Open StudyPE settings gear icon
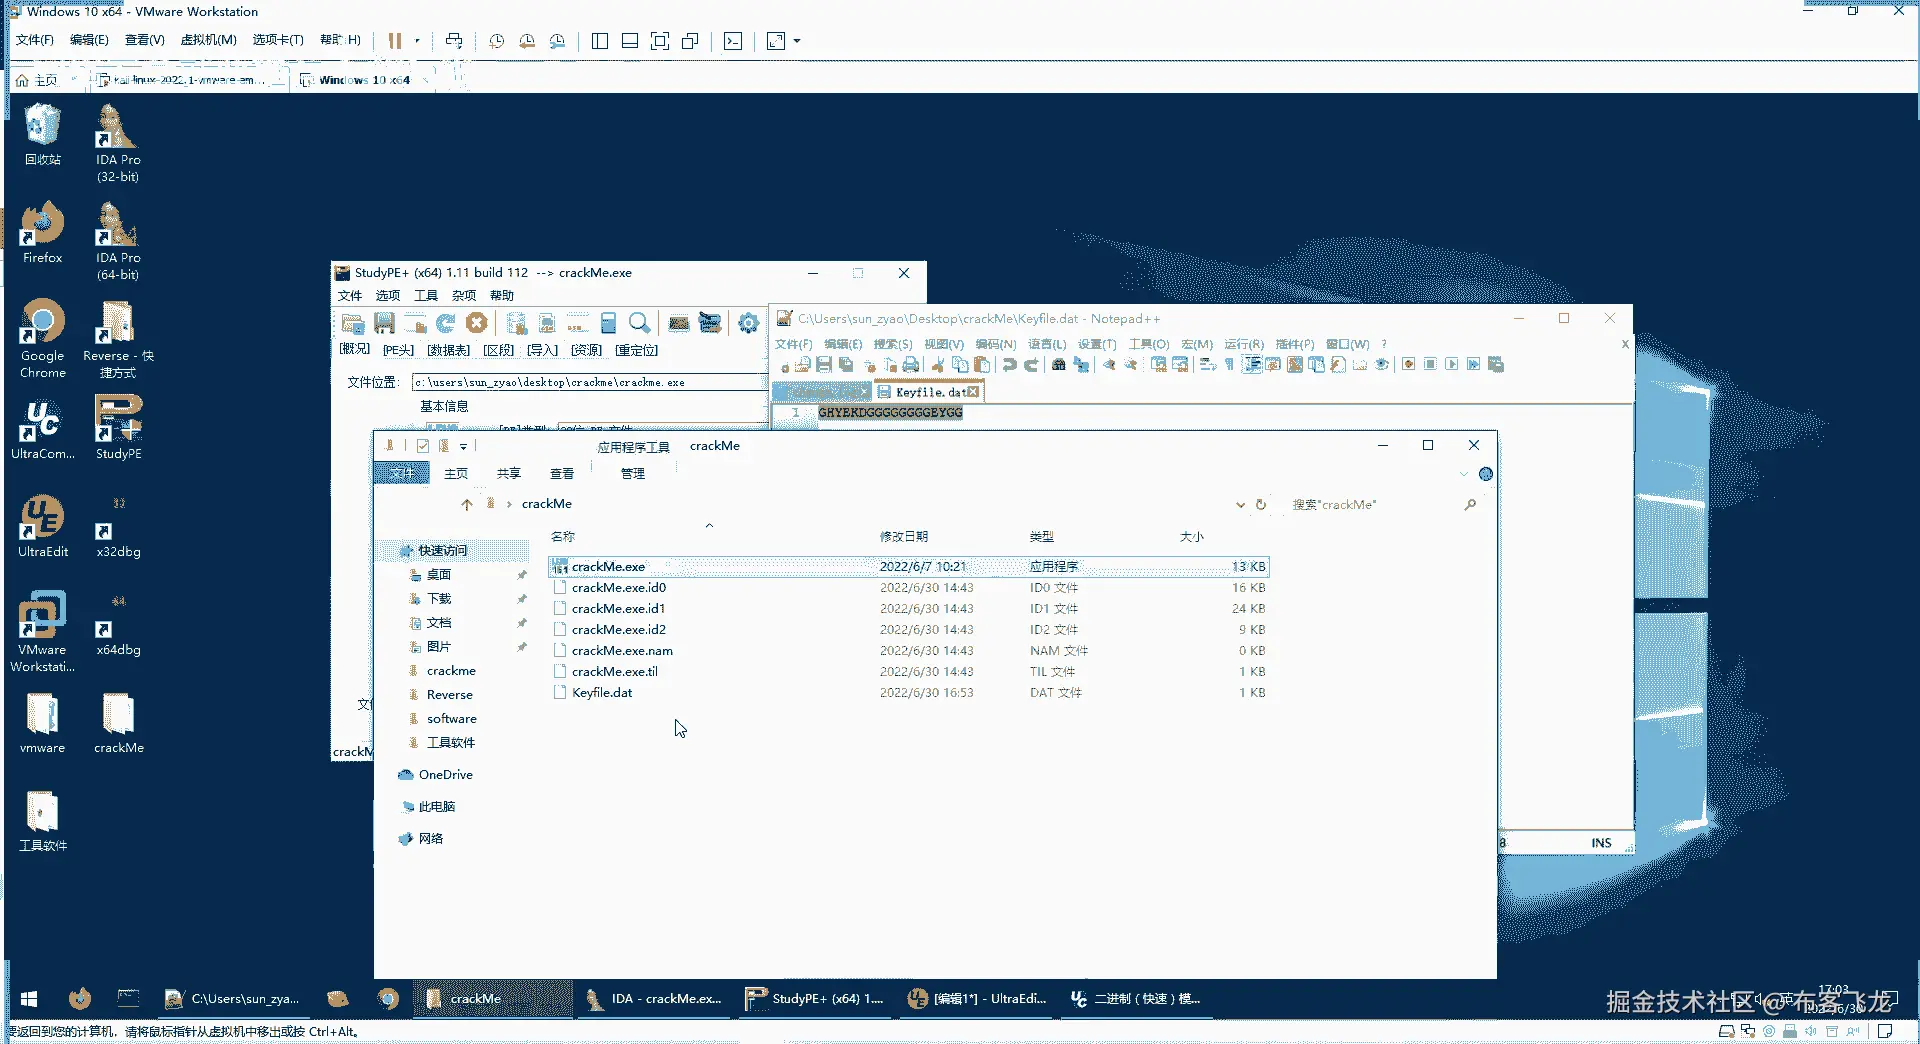 click(748, 323)
